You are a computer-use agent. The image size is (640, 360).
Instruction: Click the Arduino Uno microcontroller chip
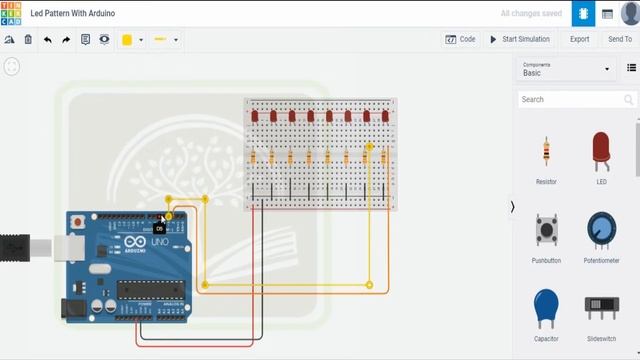[x=151, y=290]
